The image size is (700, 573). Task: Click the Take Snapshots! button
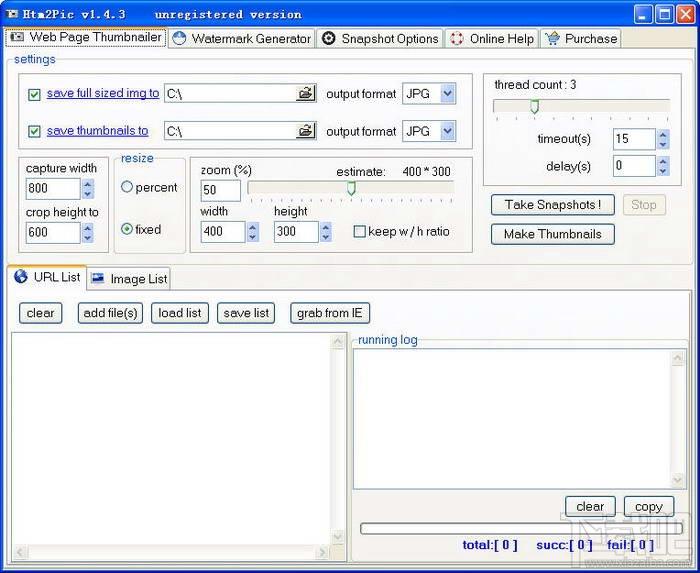[553, 205]
